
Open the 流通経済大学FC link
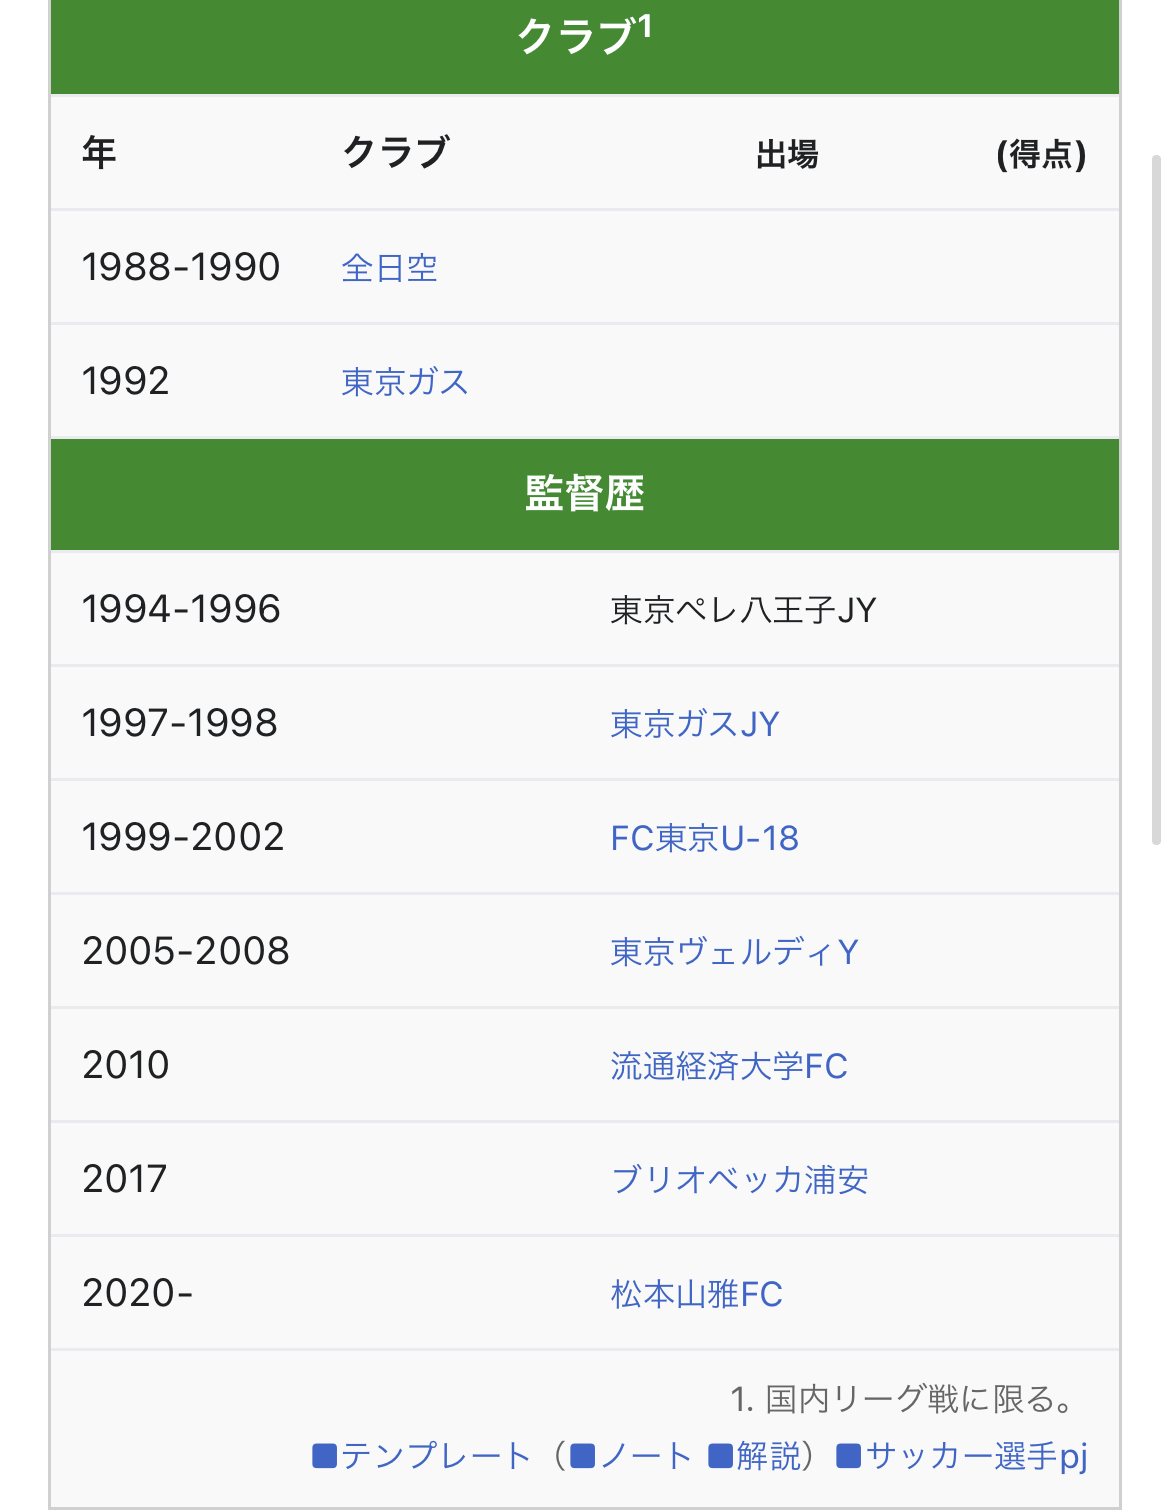coord(729,1066)
